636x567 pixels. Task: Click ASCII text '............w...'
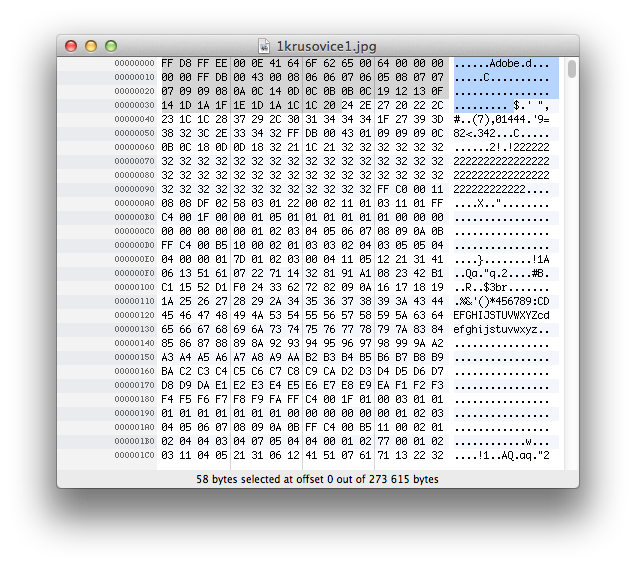point(501,441)
